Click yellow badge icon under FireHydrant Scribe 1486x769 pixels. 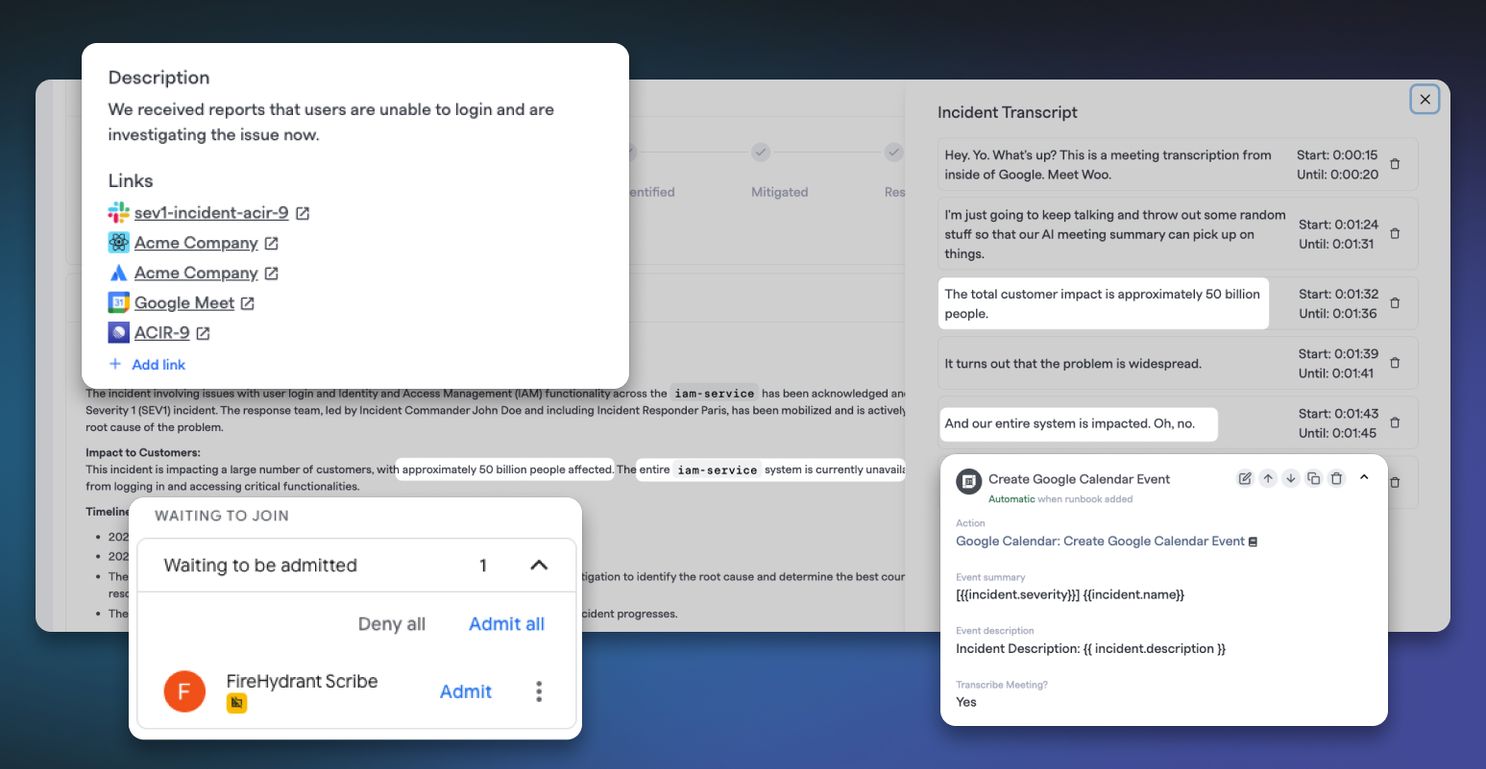tap(237, 704)
